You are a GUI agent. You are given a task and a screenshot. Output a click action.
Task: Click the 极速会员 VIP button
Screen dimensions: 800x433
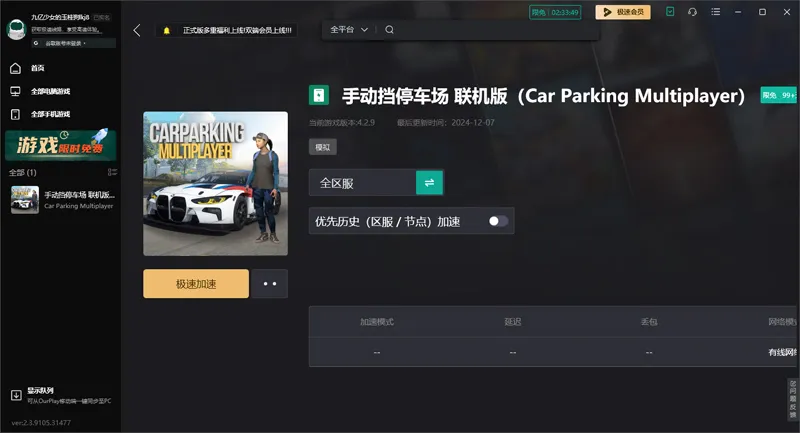pos(623,12)
